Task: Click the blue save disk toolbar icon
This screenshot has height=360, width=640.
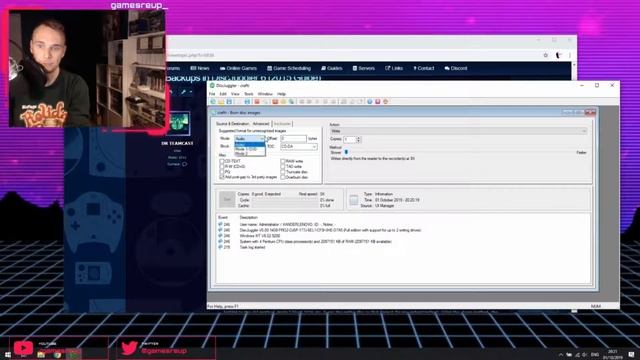Action: click(229, 102)
